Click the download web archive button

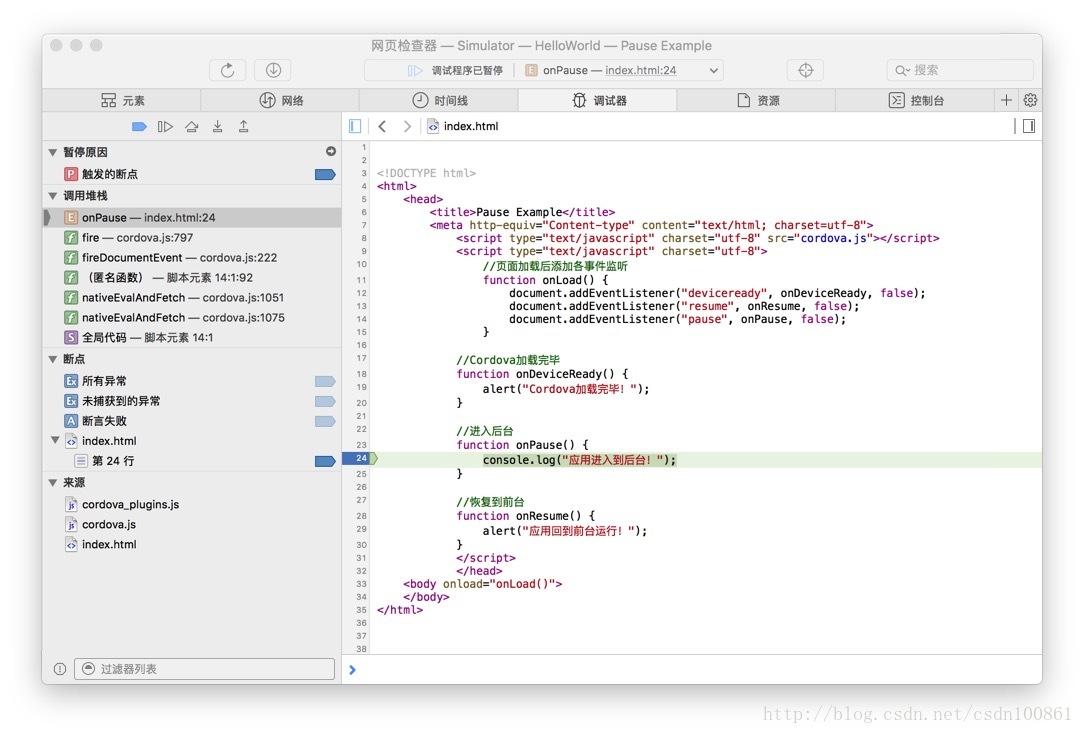pyautogui.click(x=273, y=70)
